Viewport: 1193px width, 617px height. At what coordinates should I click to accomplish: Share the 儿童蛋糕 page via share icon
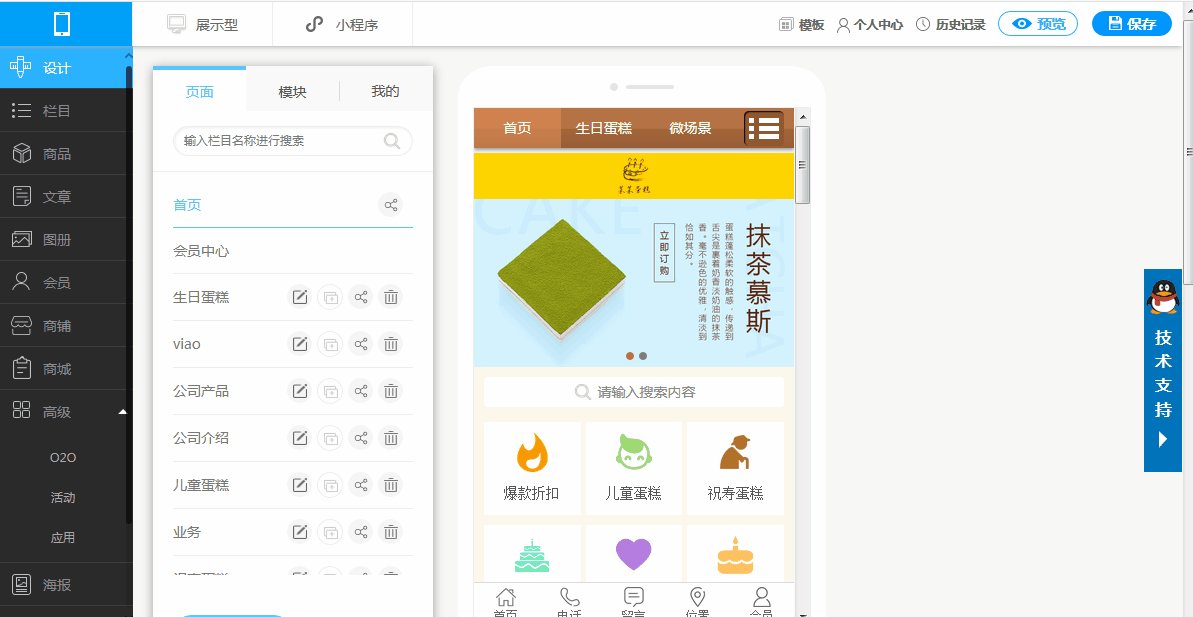[361, 485]
